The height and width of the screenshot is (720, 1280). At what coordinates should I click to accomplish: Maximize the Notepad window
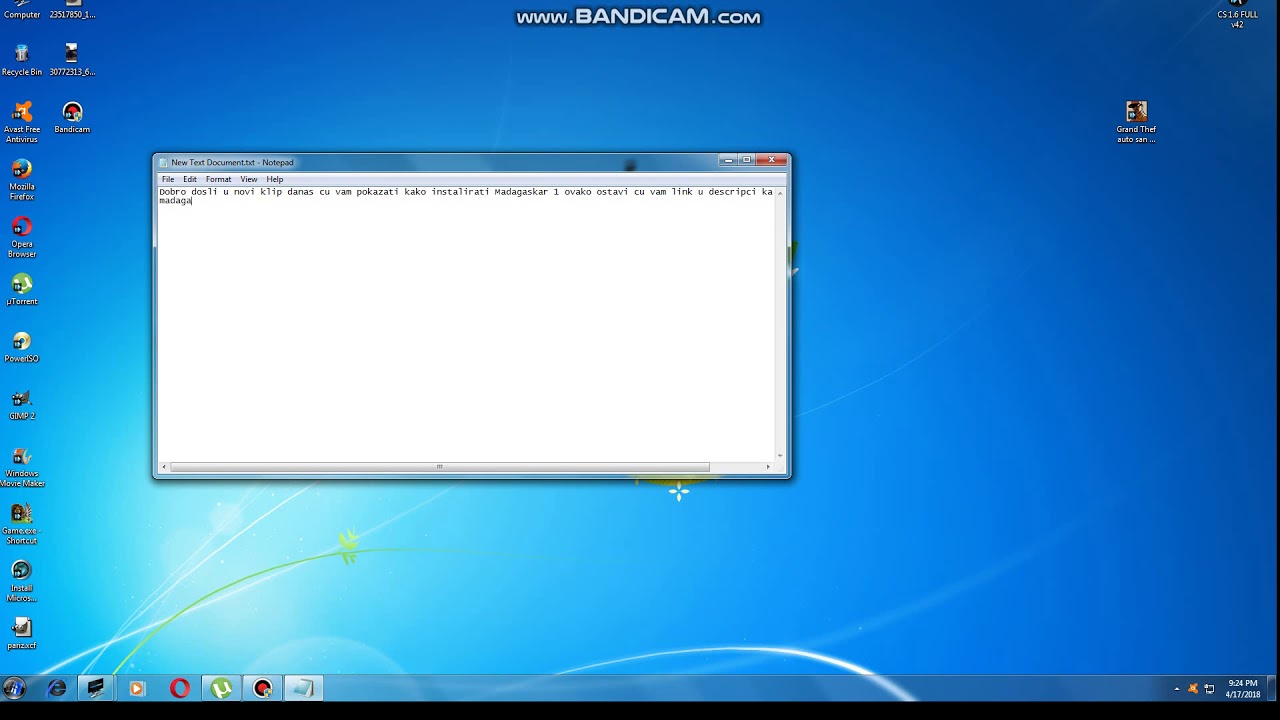746,160
